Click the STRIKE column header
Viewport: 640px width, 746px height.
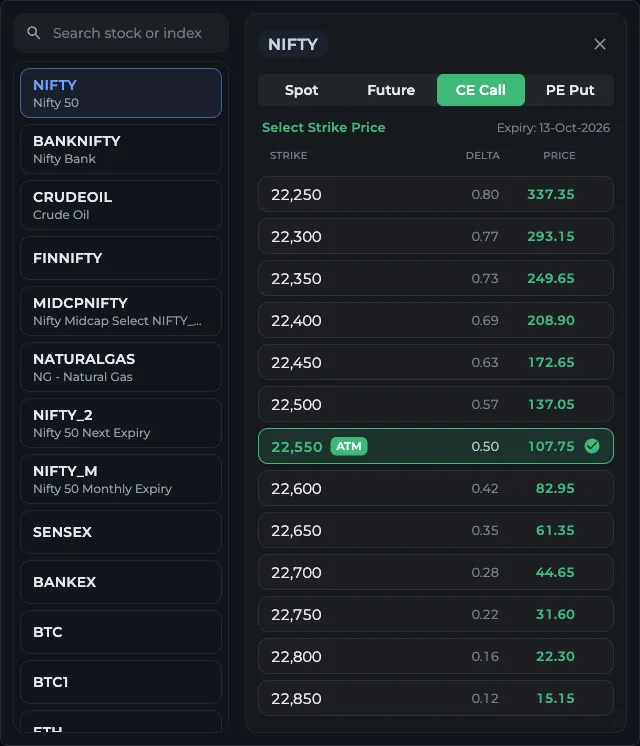click(288, 156)
